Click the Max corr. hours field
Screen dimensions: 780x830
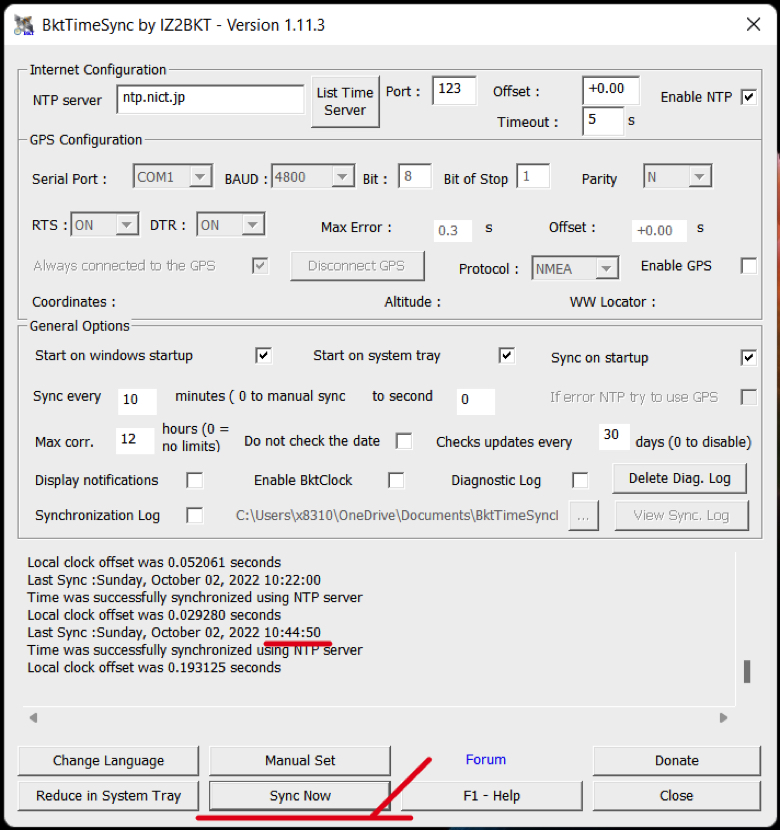point(135,440)
